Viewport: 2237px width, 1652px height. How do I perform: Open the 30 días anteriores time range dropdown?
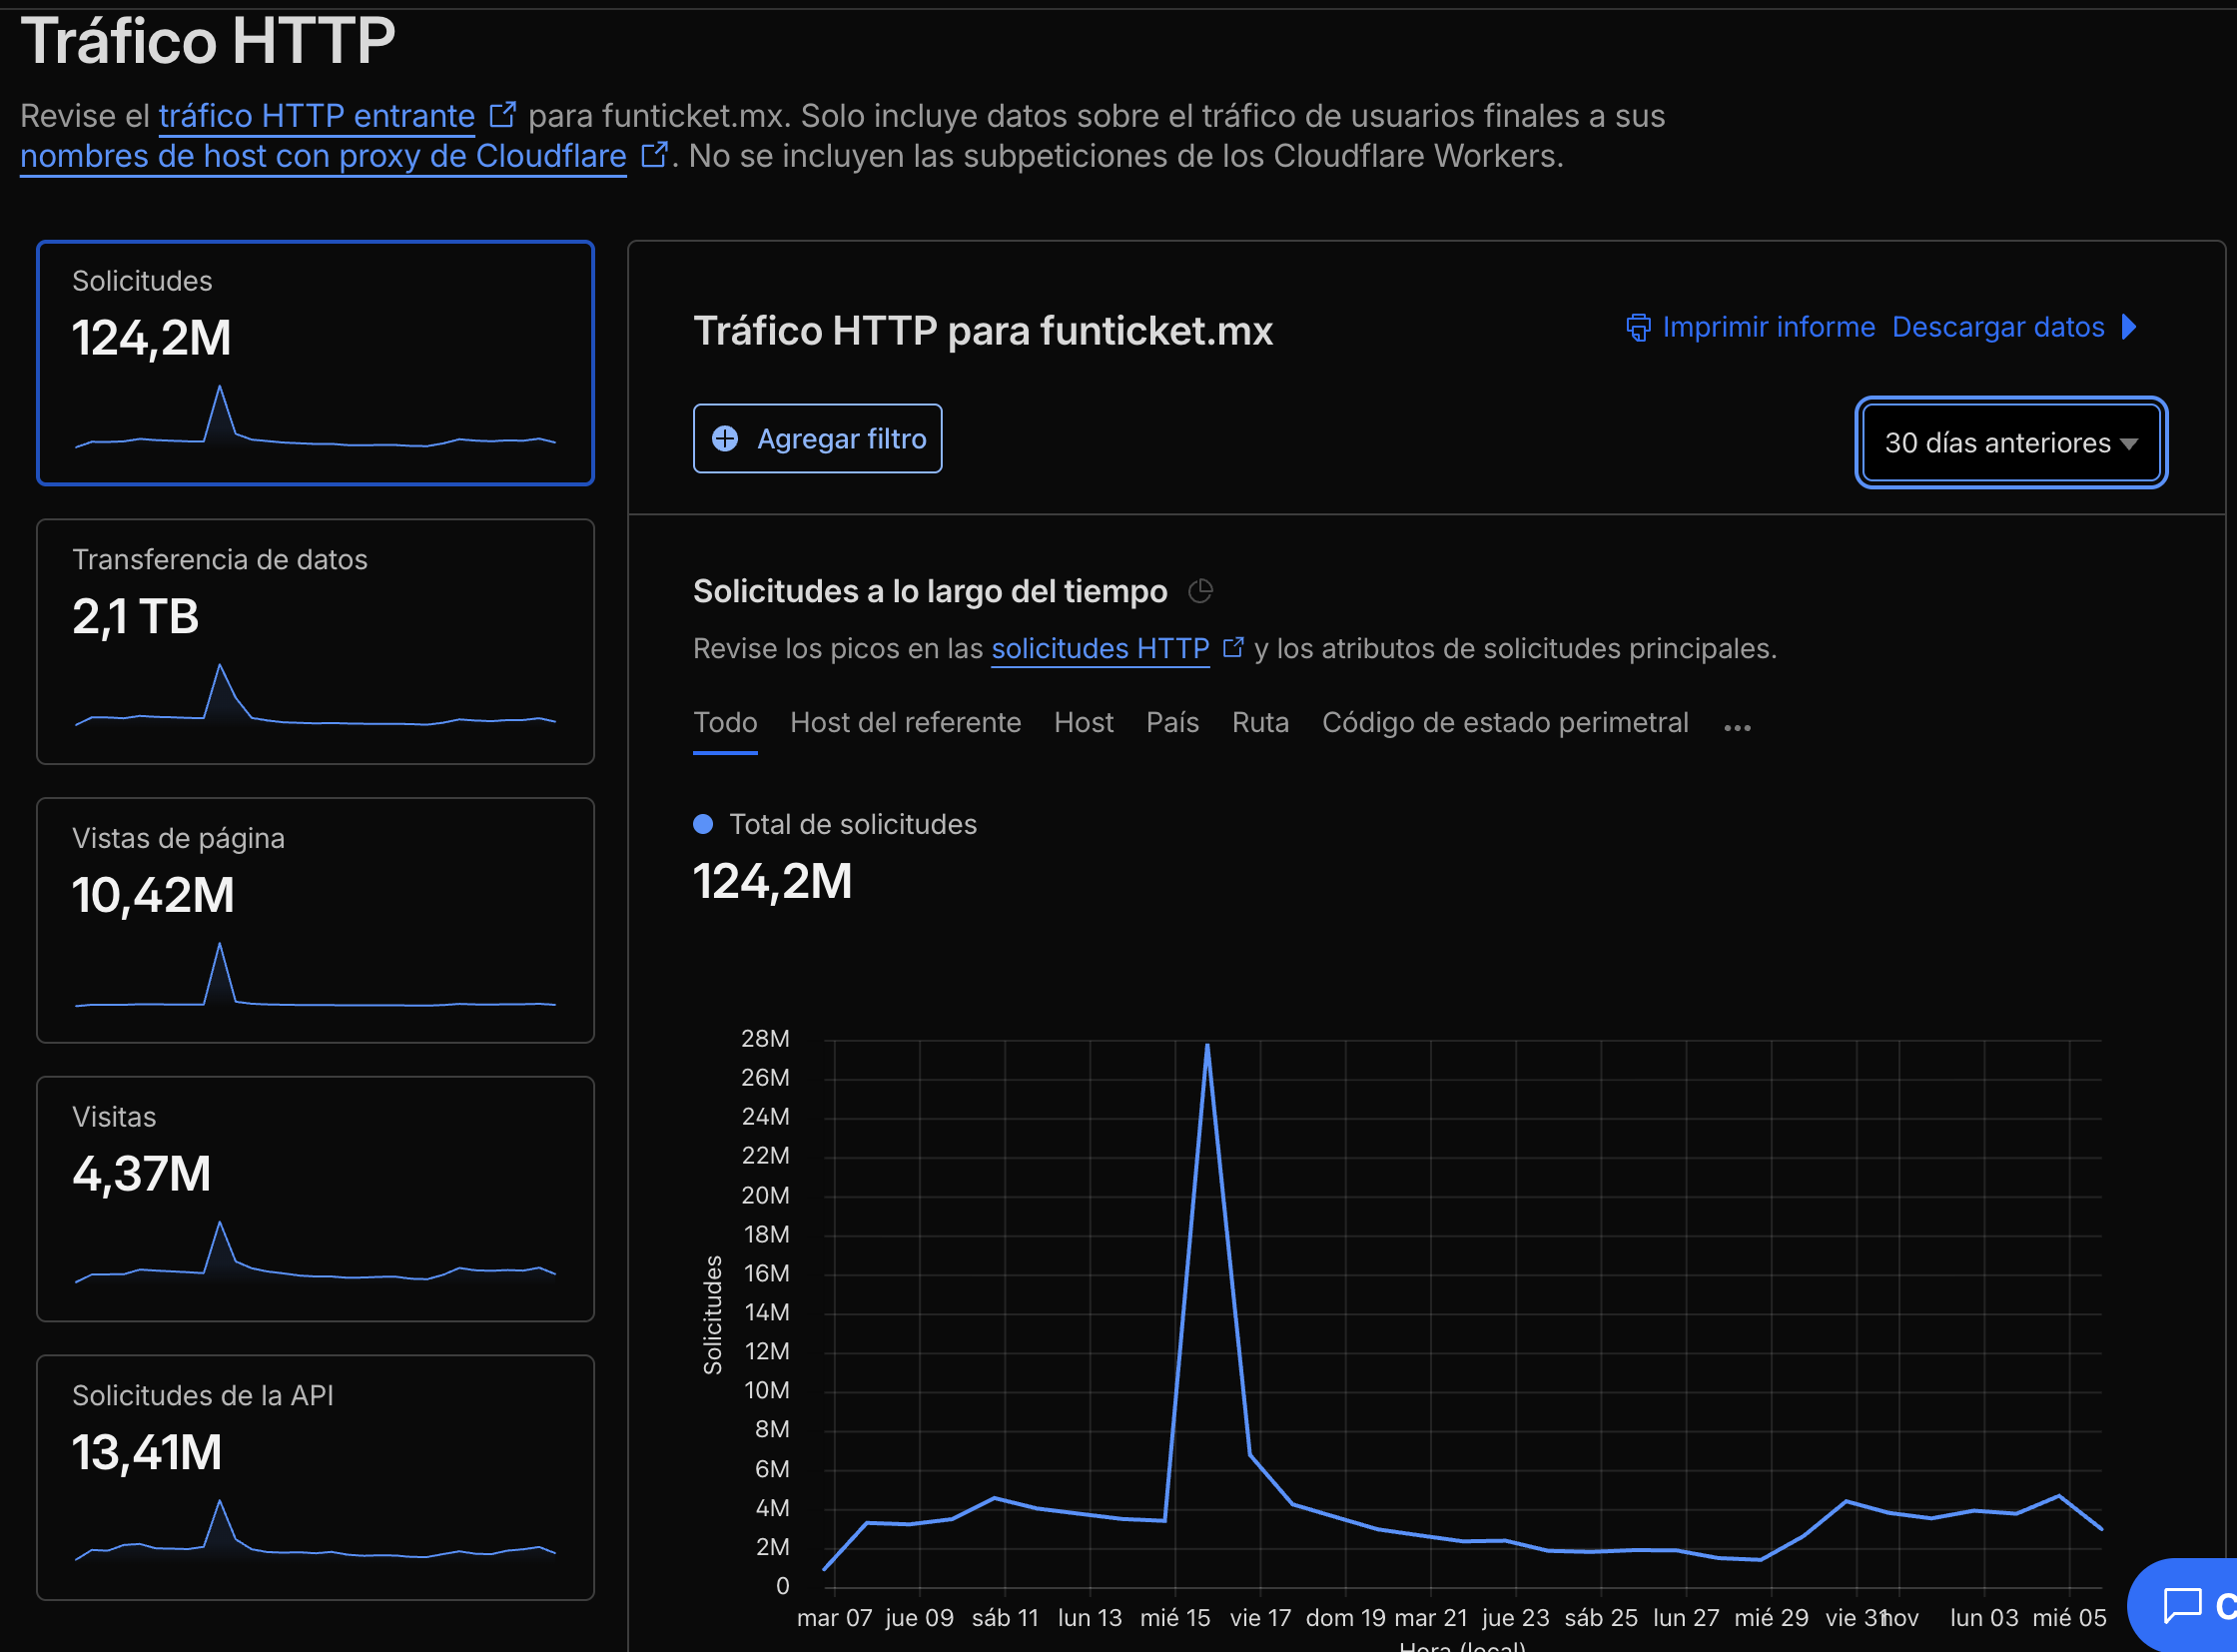(2010, 442)
